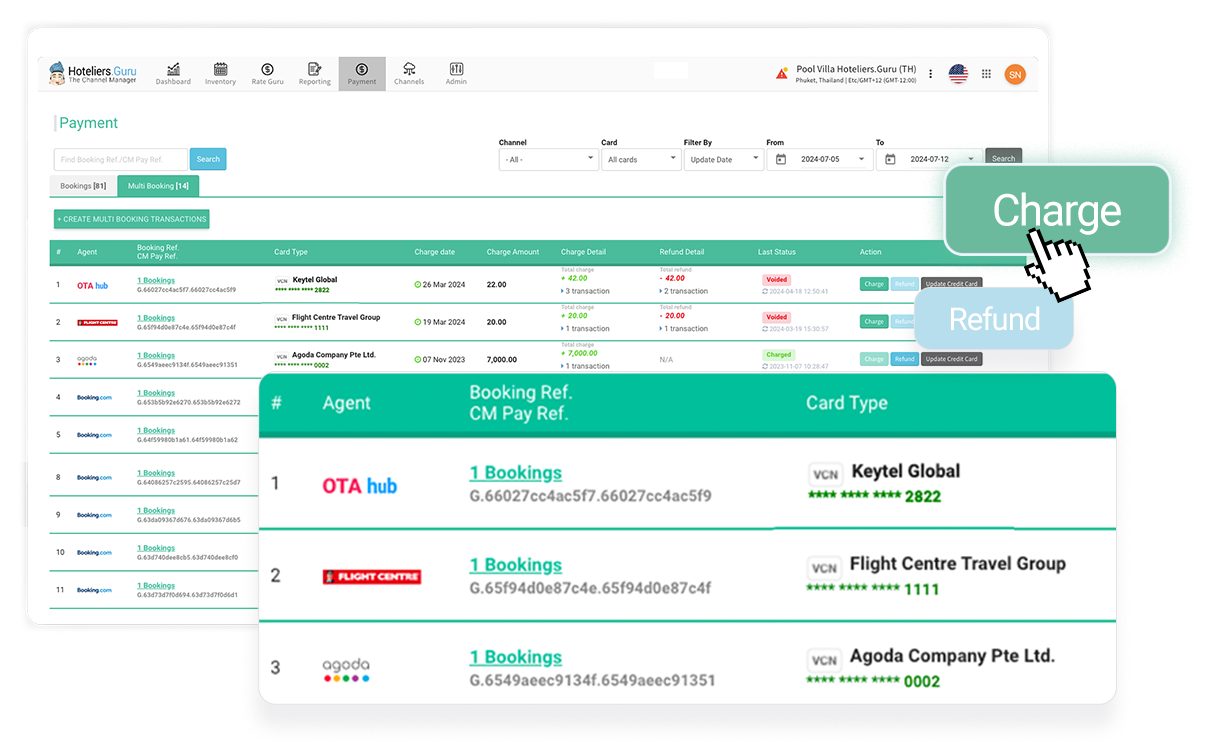Expand 2 transaction refund detail
This screenshot has width=1218, height=756.
click(x=684, y=291)
